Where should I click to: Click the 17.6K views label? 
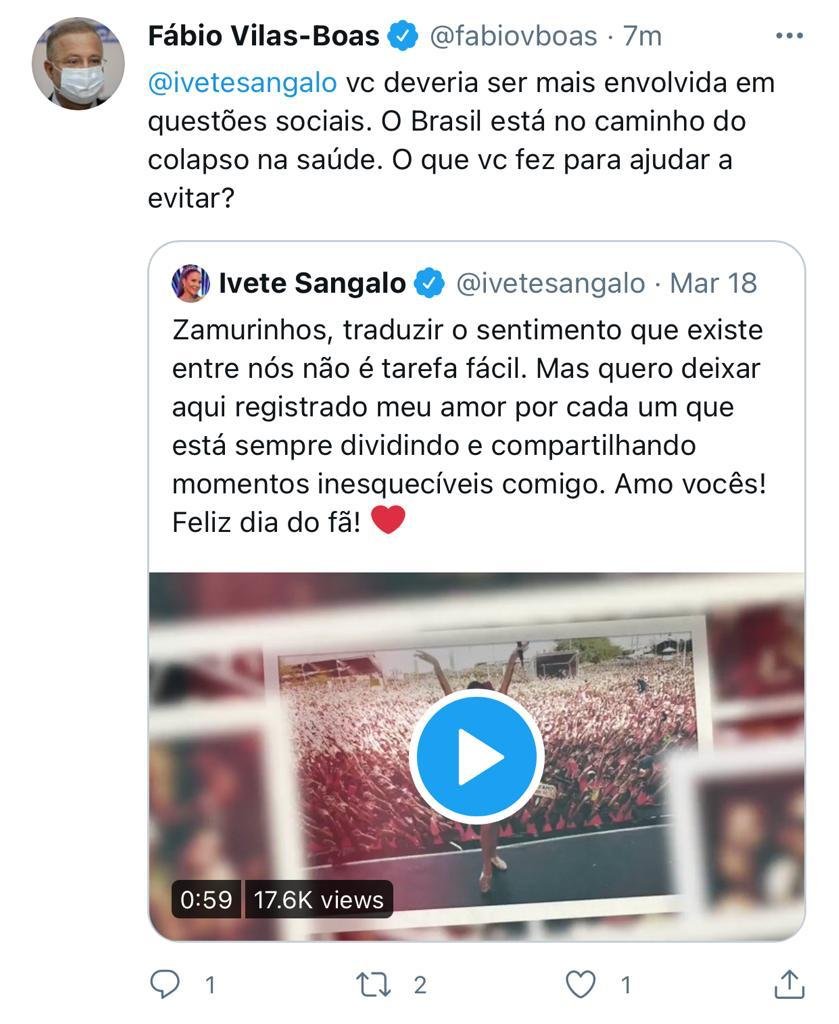tap(319, 899)
